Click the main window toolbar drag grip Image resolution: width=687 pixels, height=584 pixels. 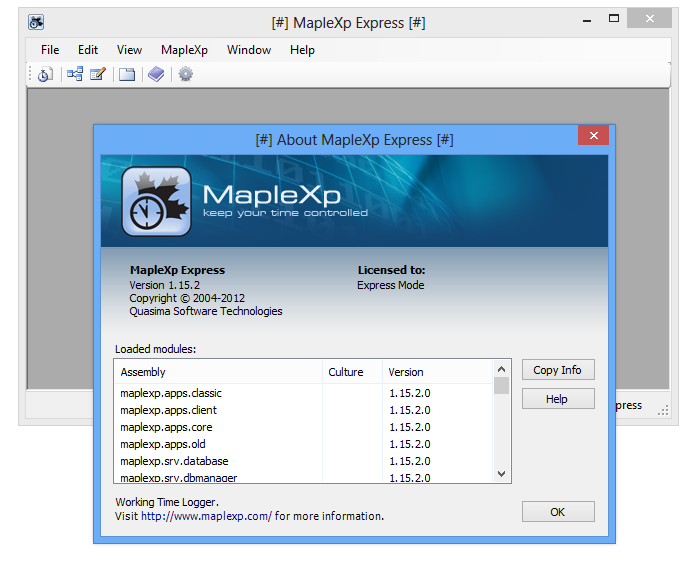point(30,74)
